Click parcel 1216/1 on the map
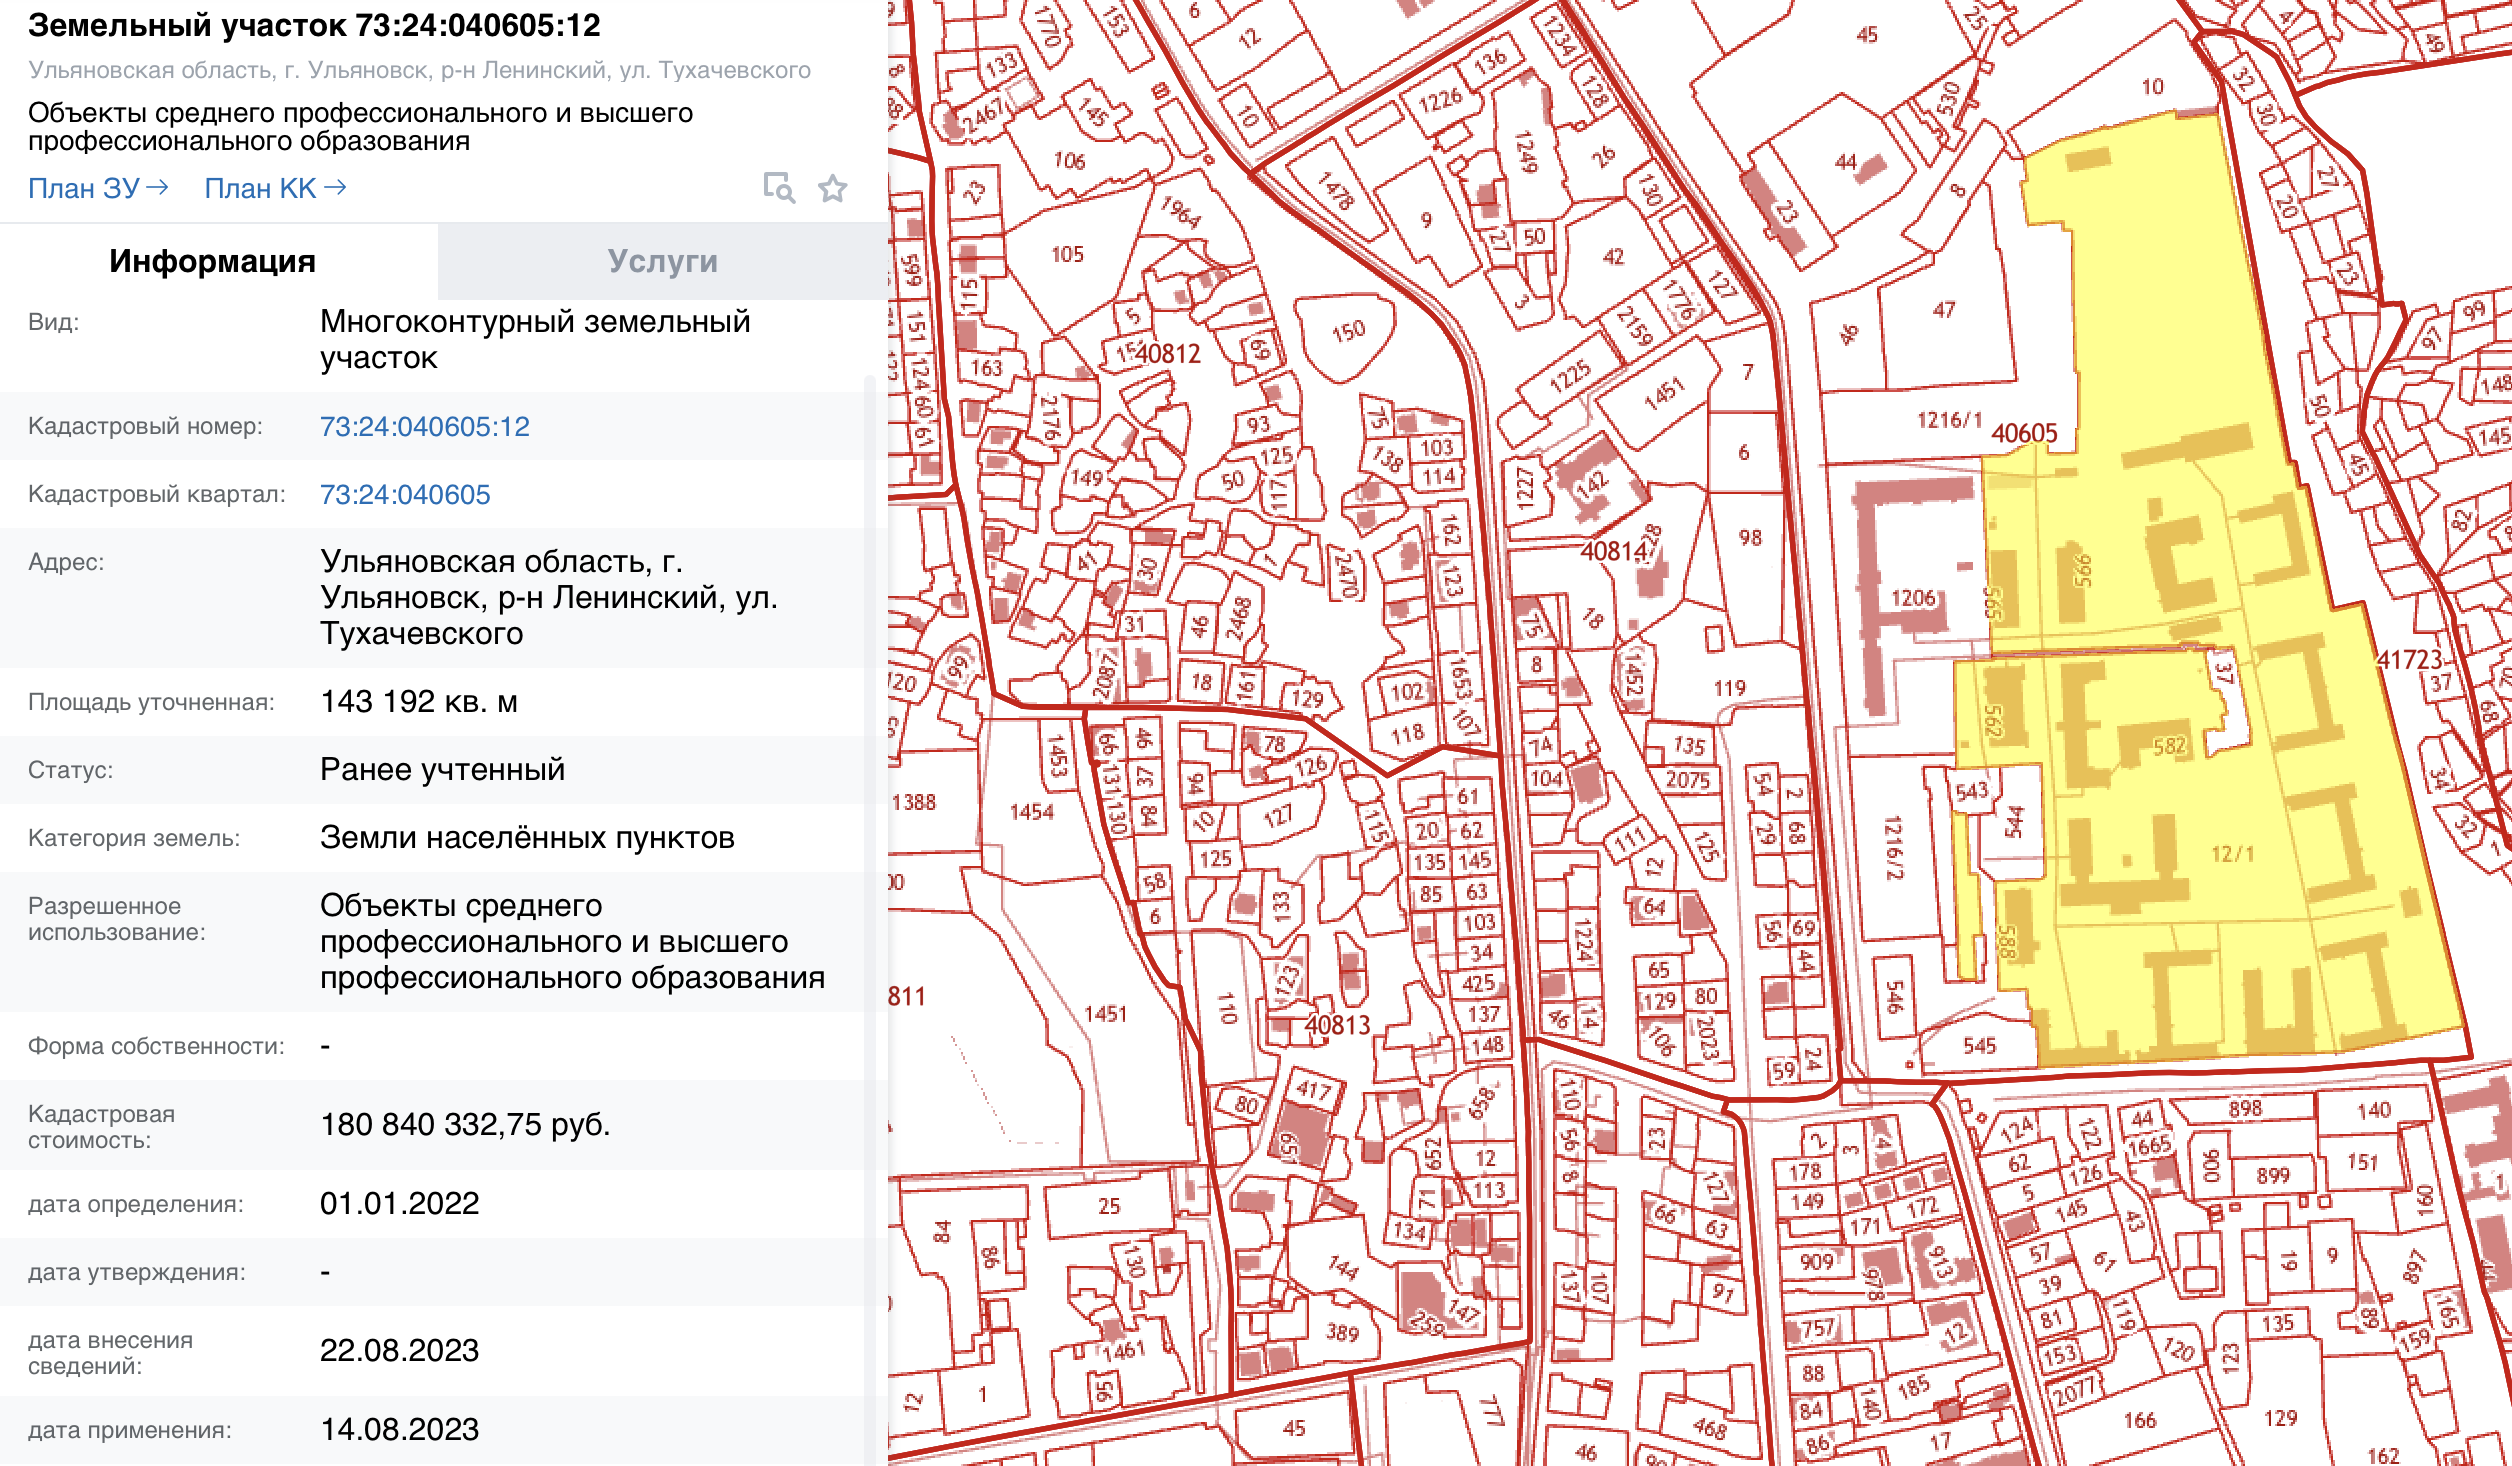The image size is (2512, 1466). point(1948,420)
